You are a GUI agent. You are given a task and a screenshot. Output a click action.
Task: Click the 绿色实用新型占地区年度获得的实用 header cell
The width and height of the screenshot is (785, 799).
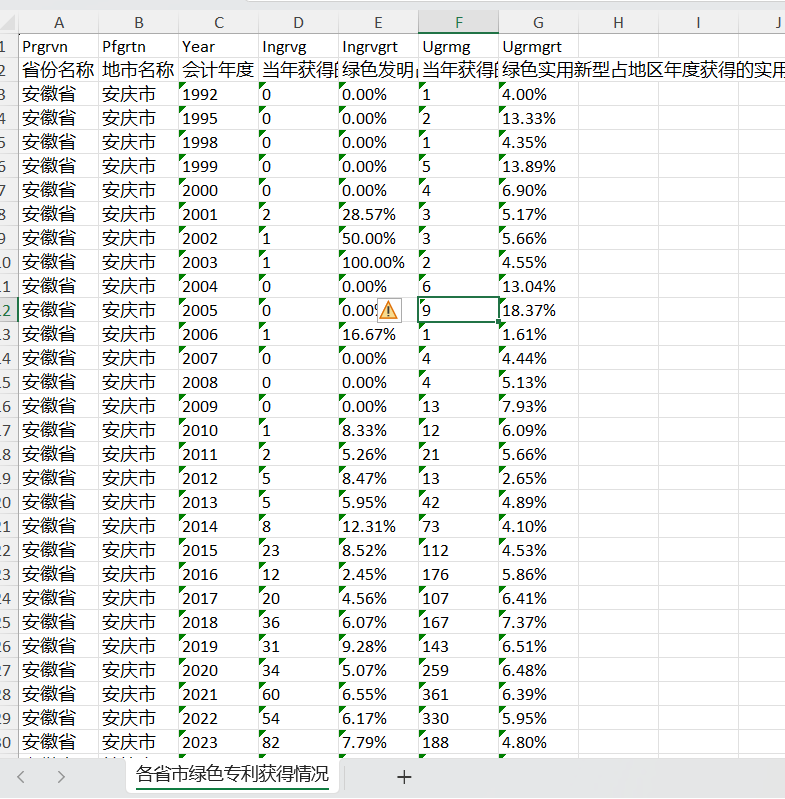643,70
